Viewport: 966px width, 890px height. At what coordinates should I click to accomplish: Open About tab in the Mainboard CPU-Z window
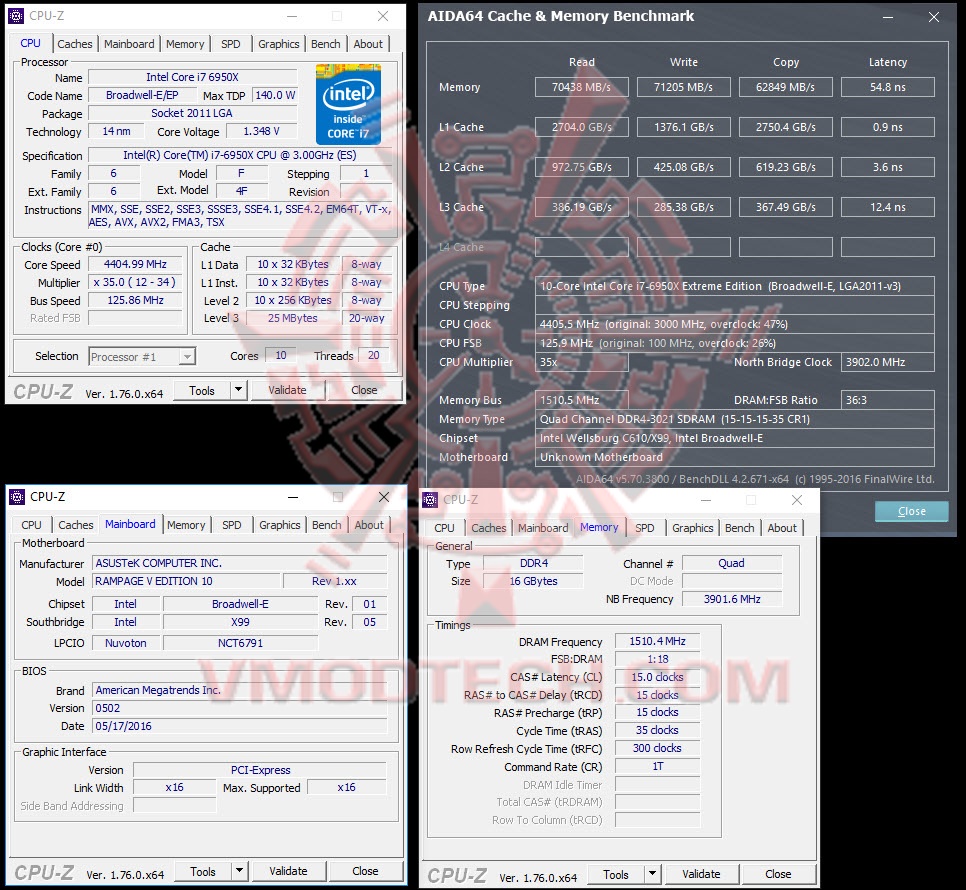click(x=369, y=525)
